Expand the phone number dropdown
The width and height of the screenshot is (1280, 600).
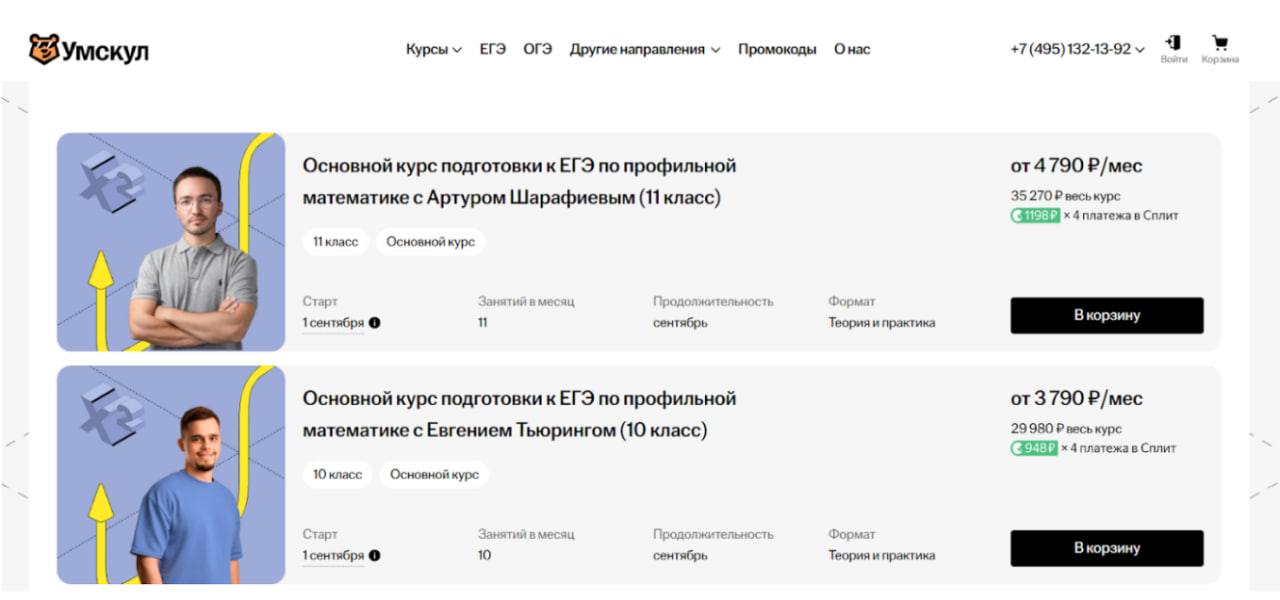[x=1077, y=49]
